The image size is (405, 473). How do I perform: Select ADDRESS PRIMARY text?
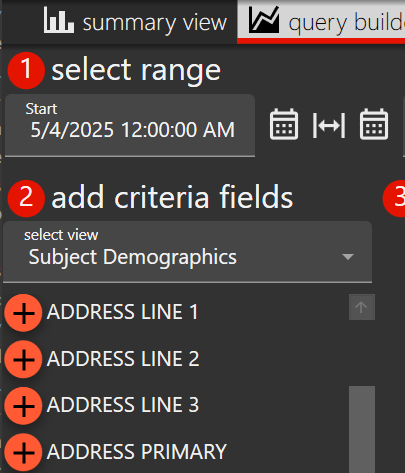point(137,452)
